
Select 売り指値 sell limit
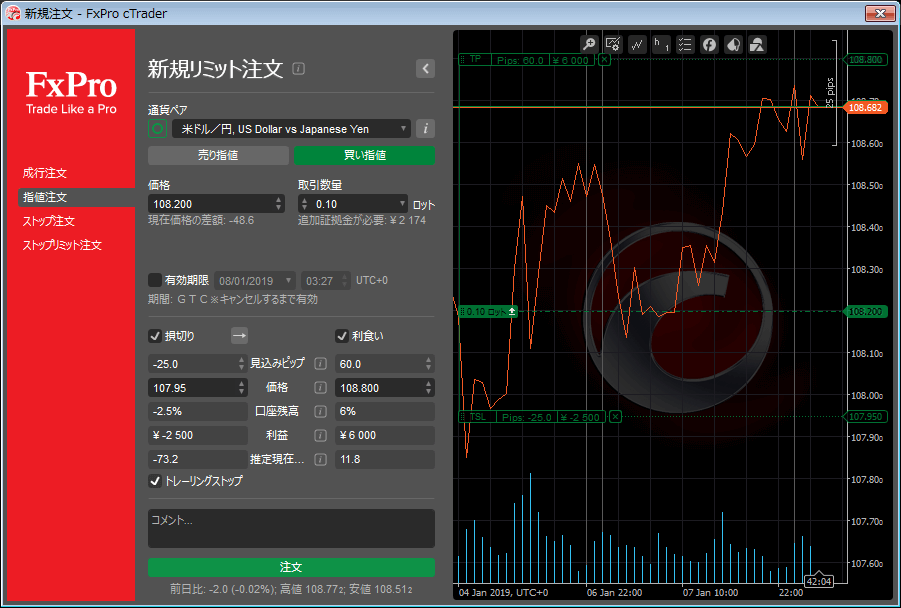pyautogui.click(x=218, y=155)
